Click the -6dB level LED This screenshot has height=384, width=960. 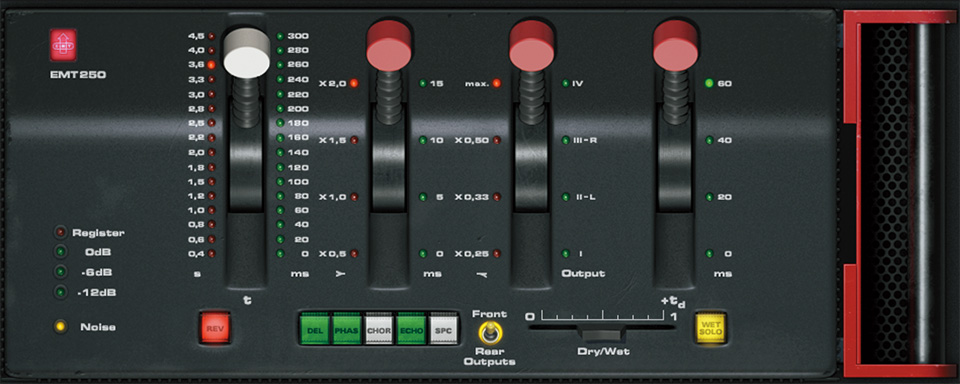coord(61,272)
